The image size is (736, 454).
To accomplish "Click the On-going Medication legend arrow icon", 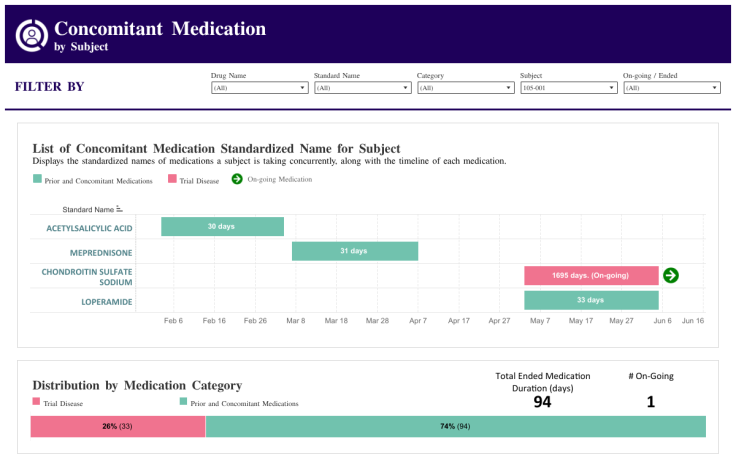I will (237, 179).
